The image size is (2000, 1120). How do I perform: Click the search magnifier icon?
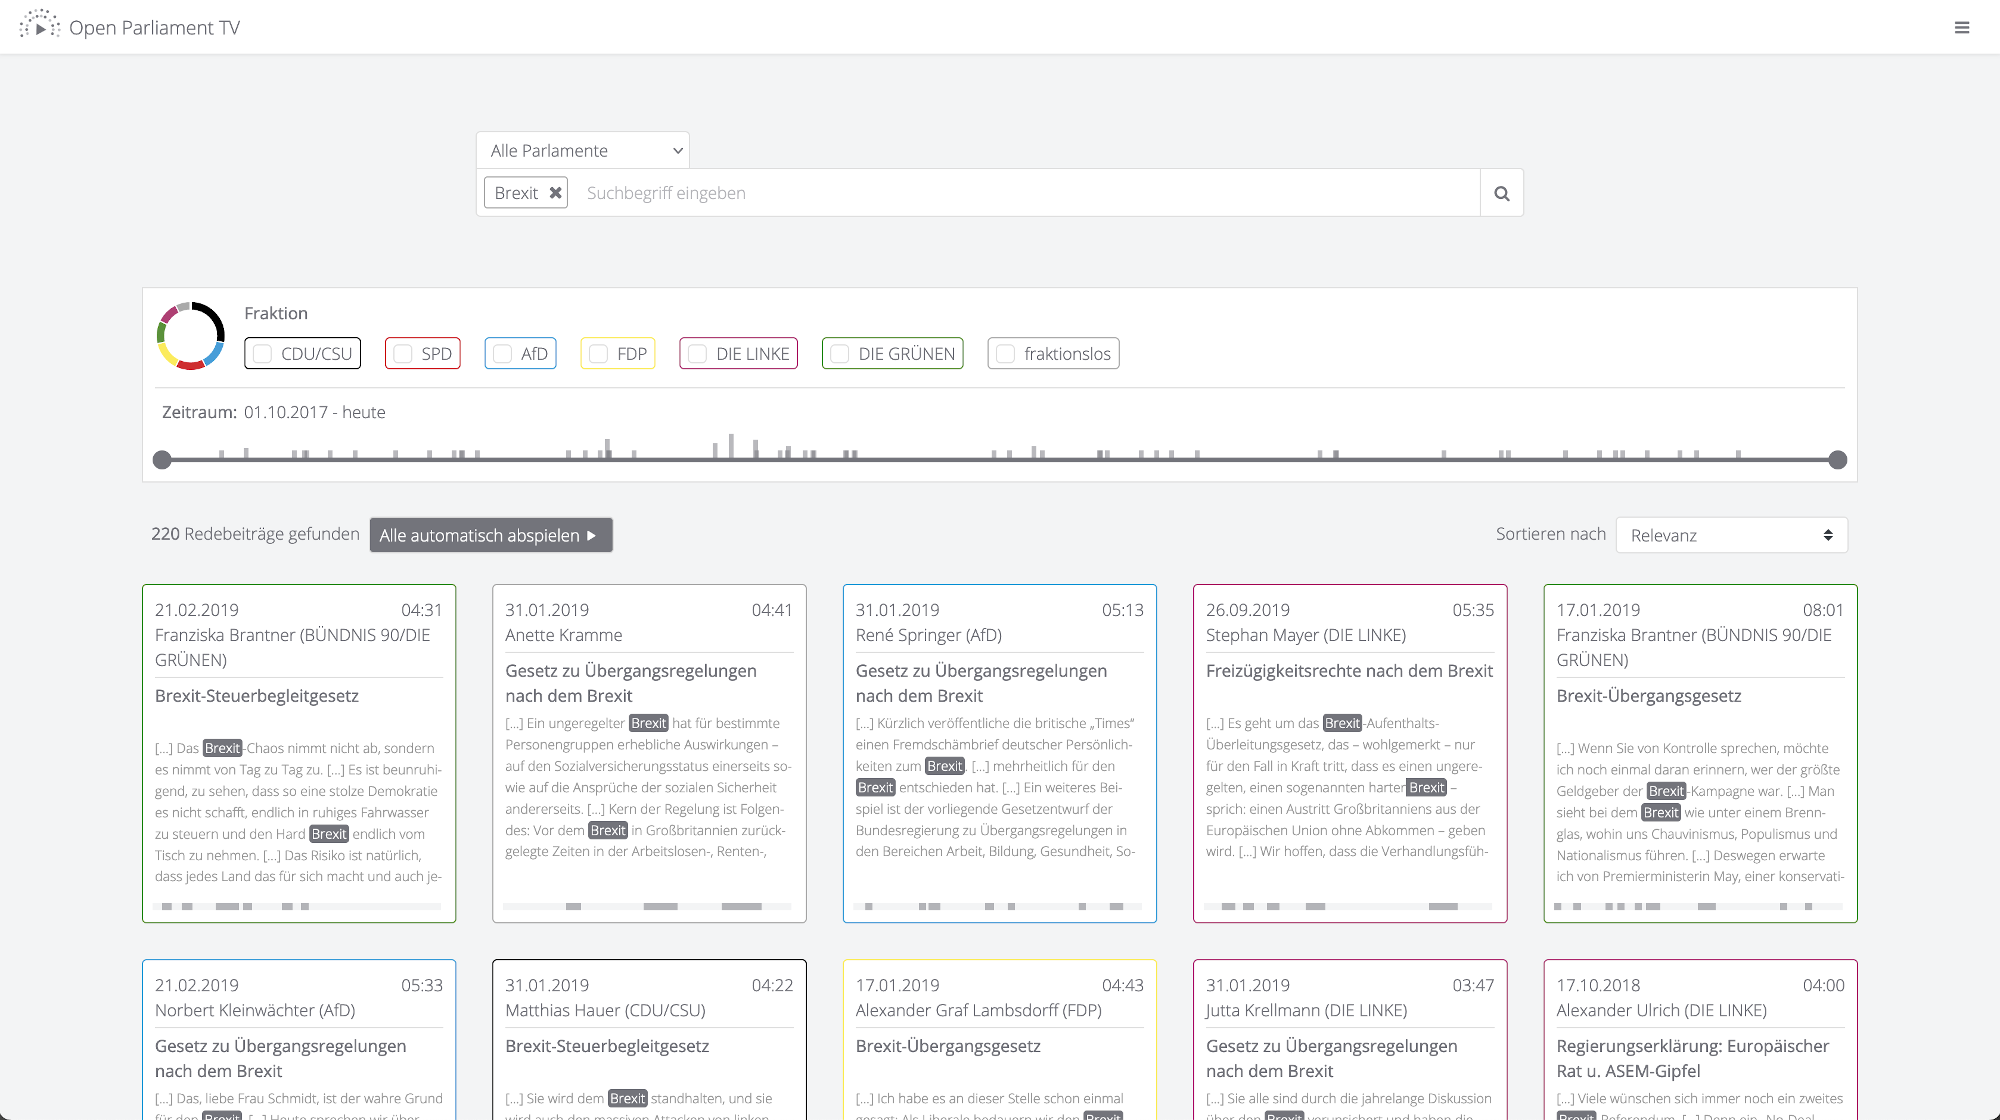click(1501, 193)
